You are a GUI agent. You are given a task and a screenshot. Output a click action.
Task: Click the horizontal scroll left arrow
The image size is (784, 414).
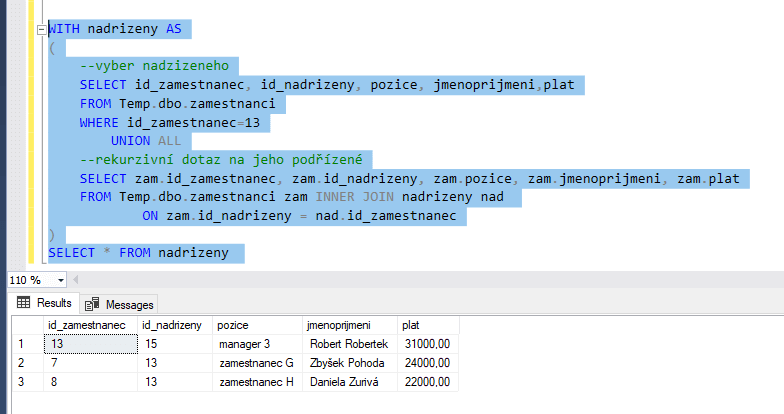point(76,280)
